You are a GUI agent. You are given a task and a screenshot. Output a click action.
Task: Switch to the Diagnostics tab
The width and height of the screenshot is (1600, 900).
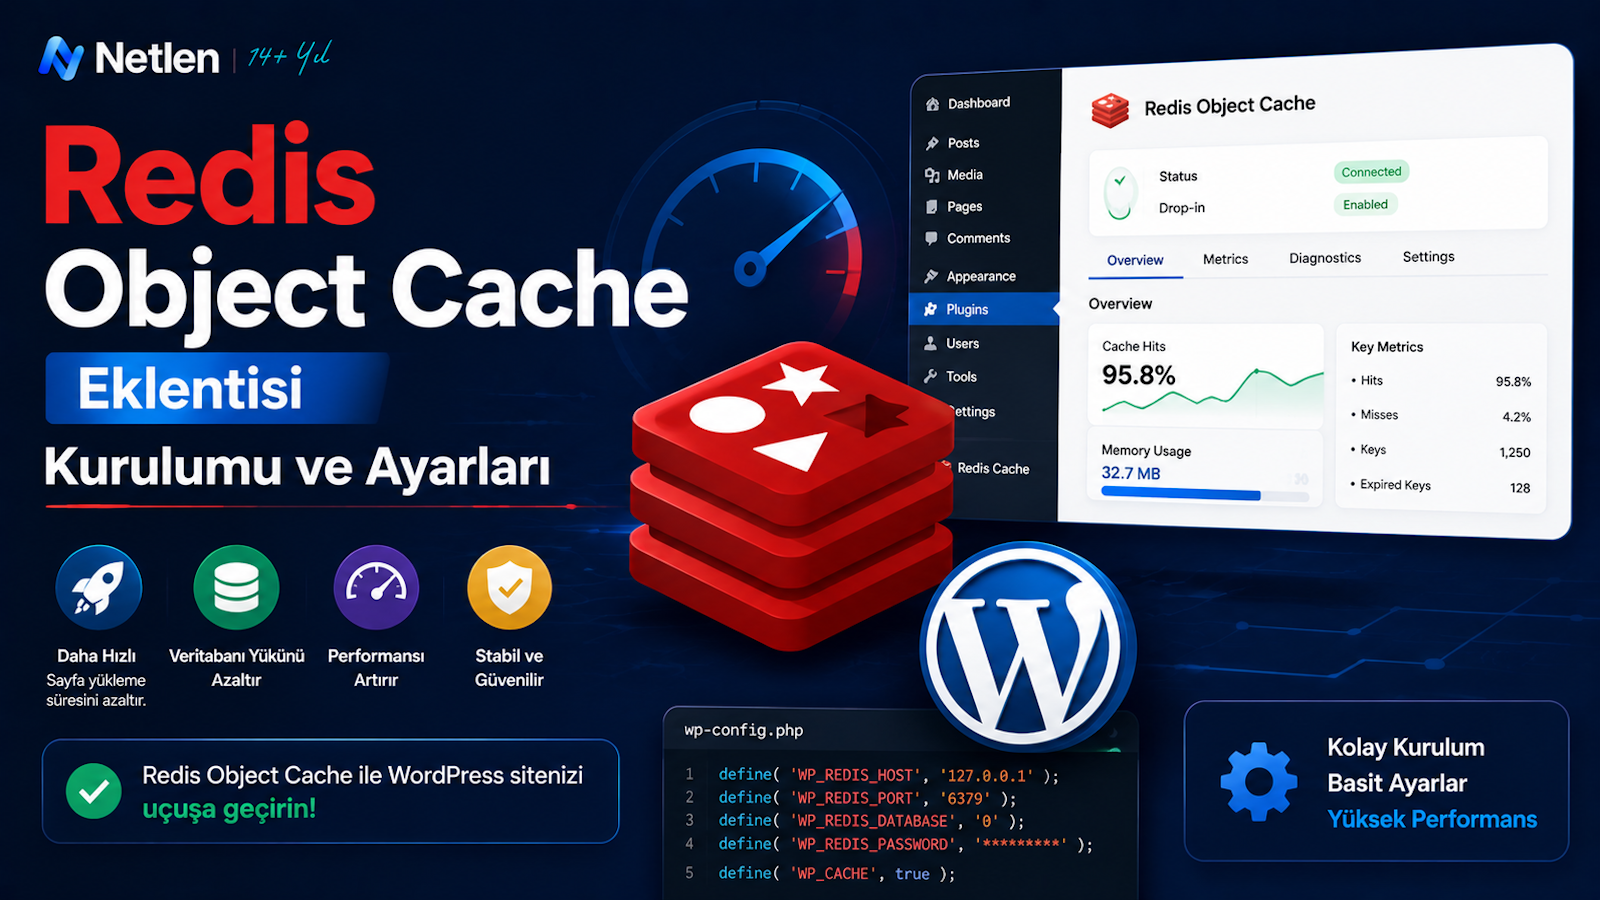tap(1325, 258)
